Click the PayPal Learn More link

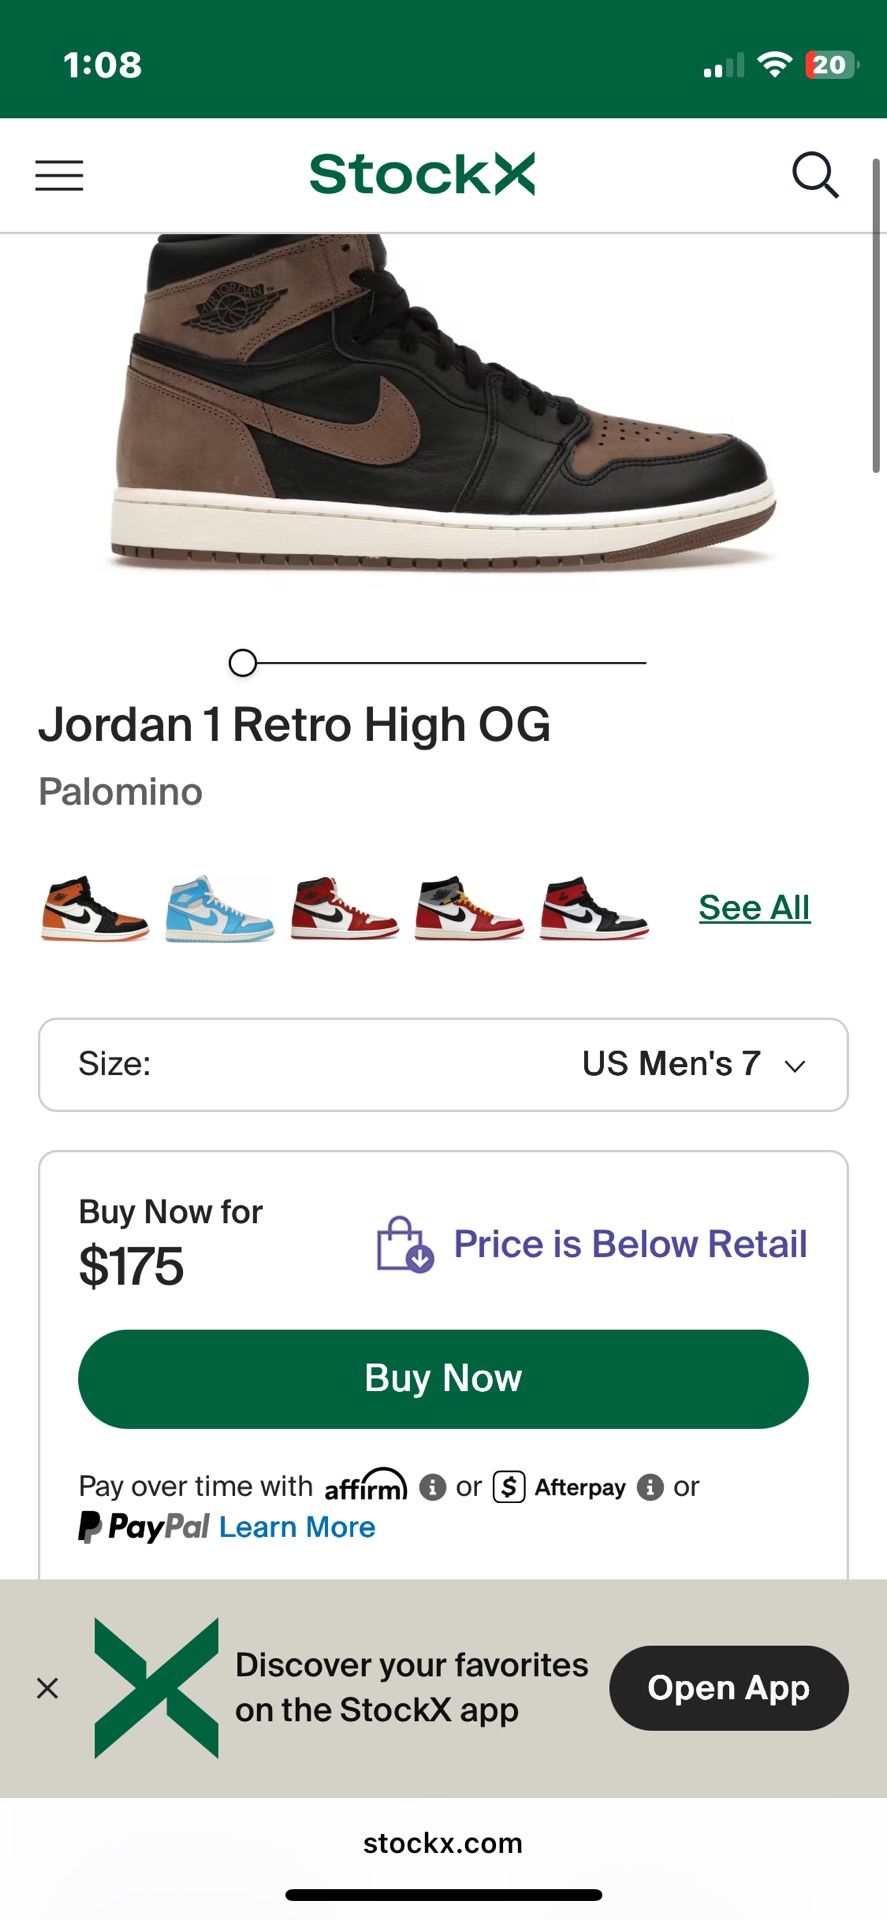(x=297, y=1527)
